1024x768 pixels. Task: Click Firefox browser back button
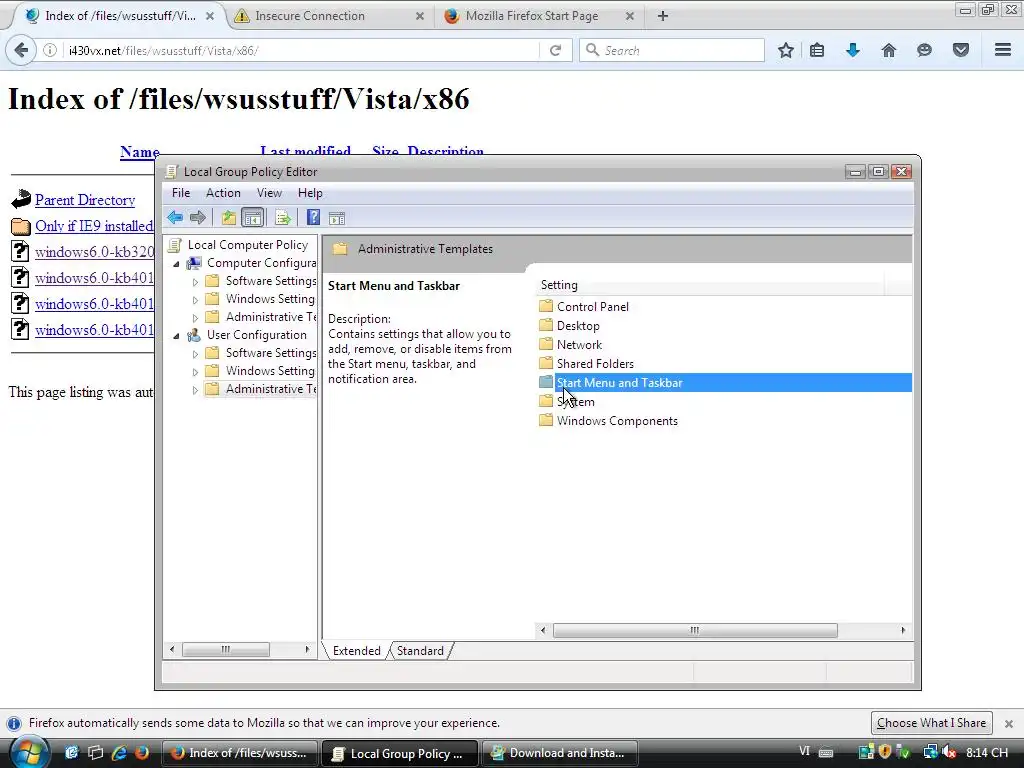tap(21, 50)
